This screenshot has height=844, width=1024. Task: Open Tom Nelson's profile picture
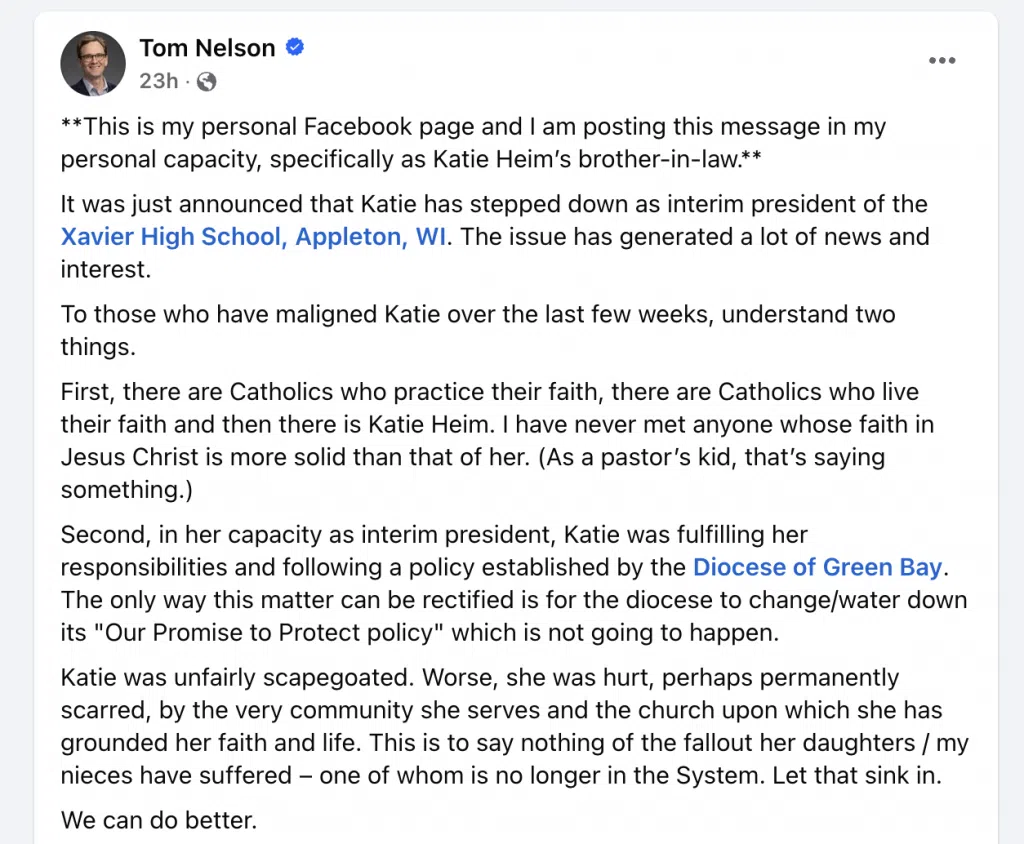(x=93, y=63)
